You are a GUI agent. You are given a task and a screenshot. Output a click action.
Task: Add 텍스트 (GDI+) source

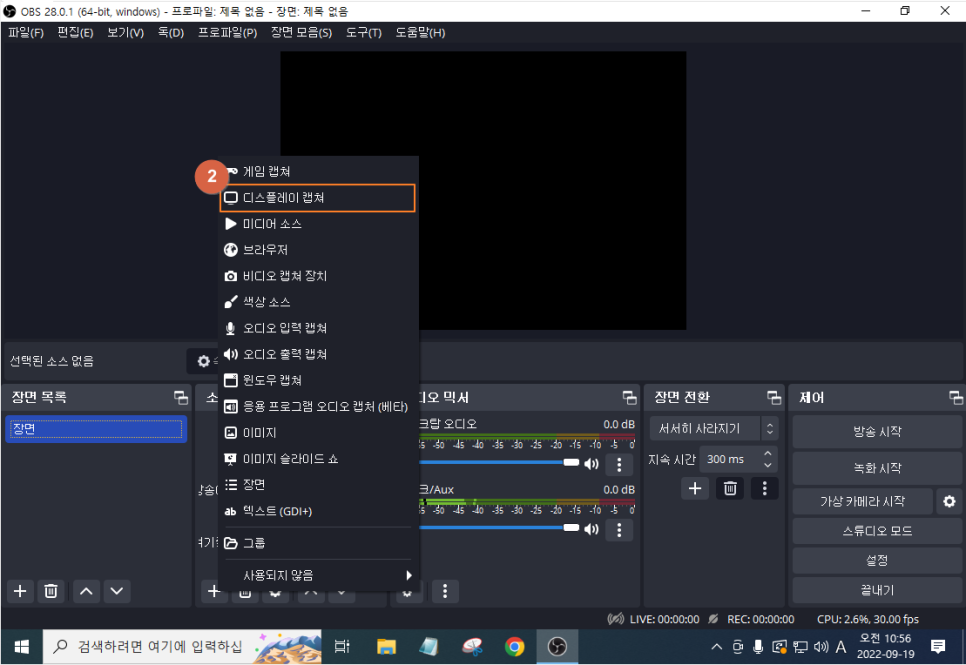pos(318,511)
